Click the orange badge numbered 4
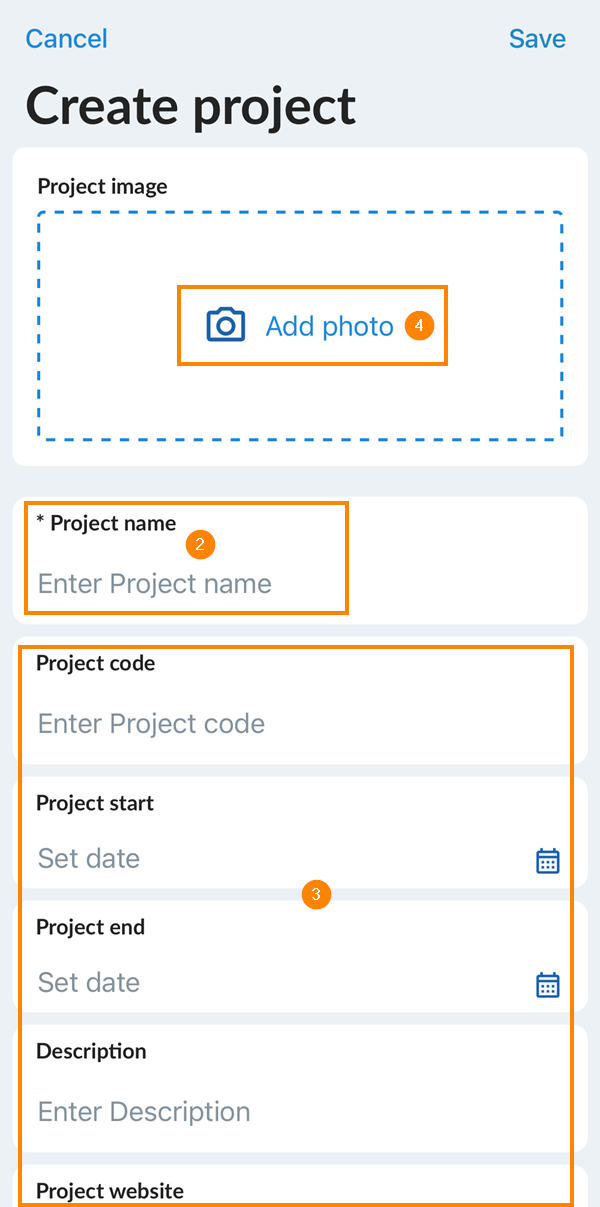This screenshot has height=1207, width=600. click(420, 326)
